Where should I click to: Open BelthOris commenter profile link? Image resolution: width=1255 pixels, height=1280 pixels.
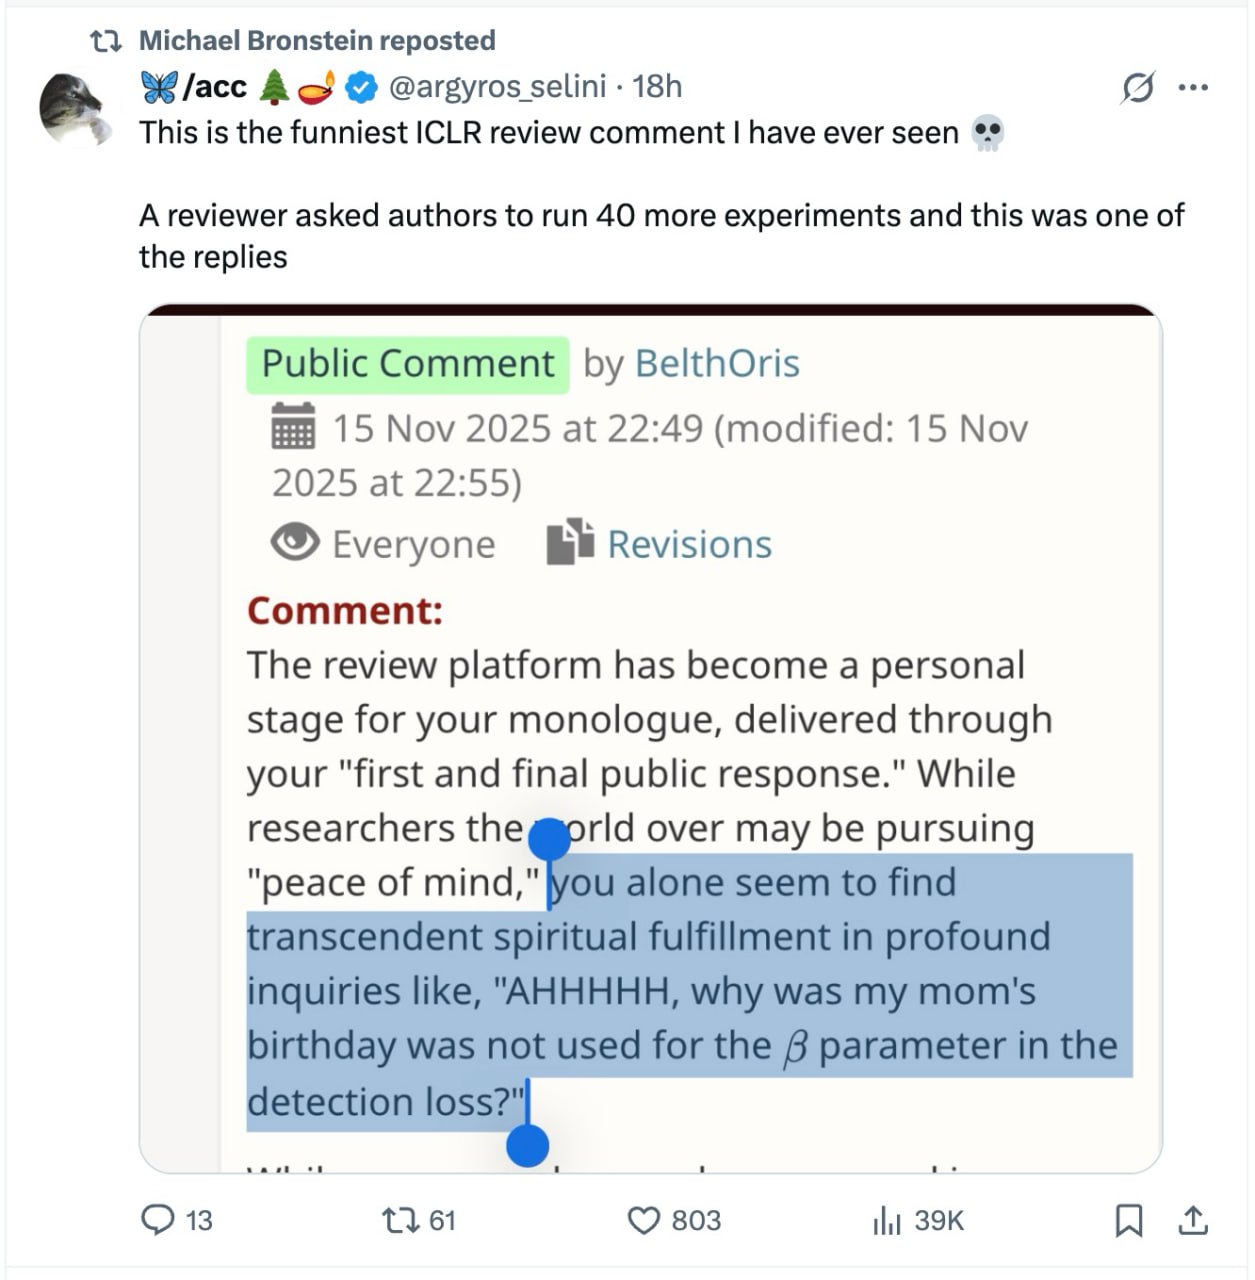click(717, 364)
